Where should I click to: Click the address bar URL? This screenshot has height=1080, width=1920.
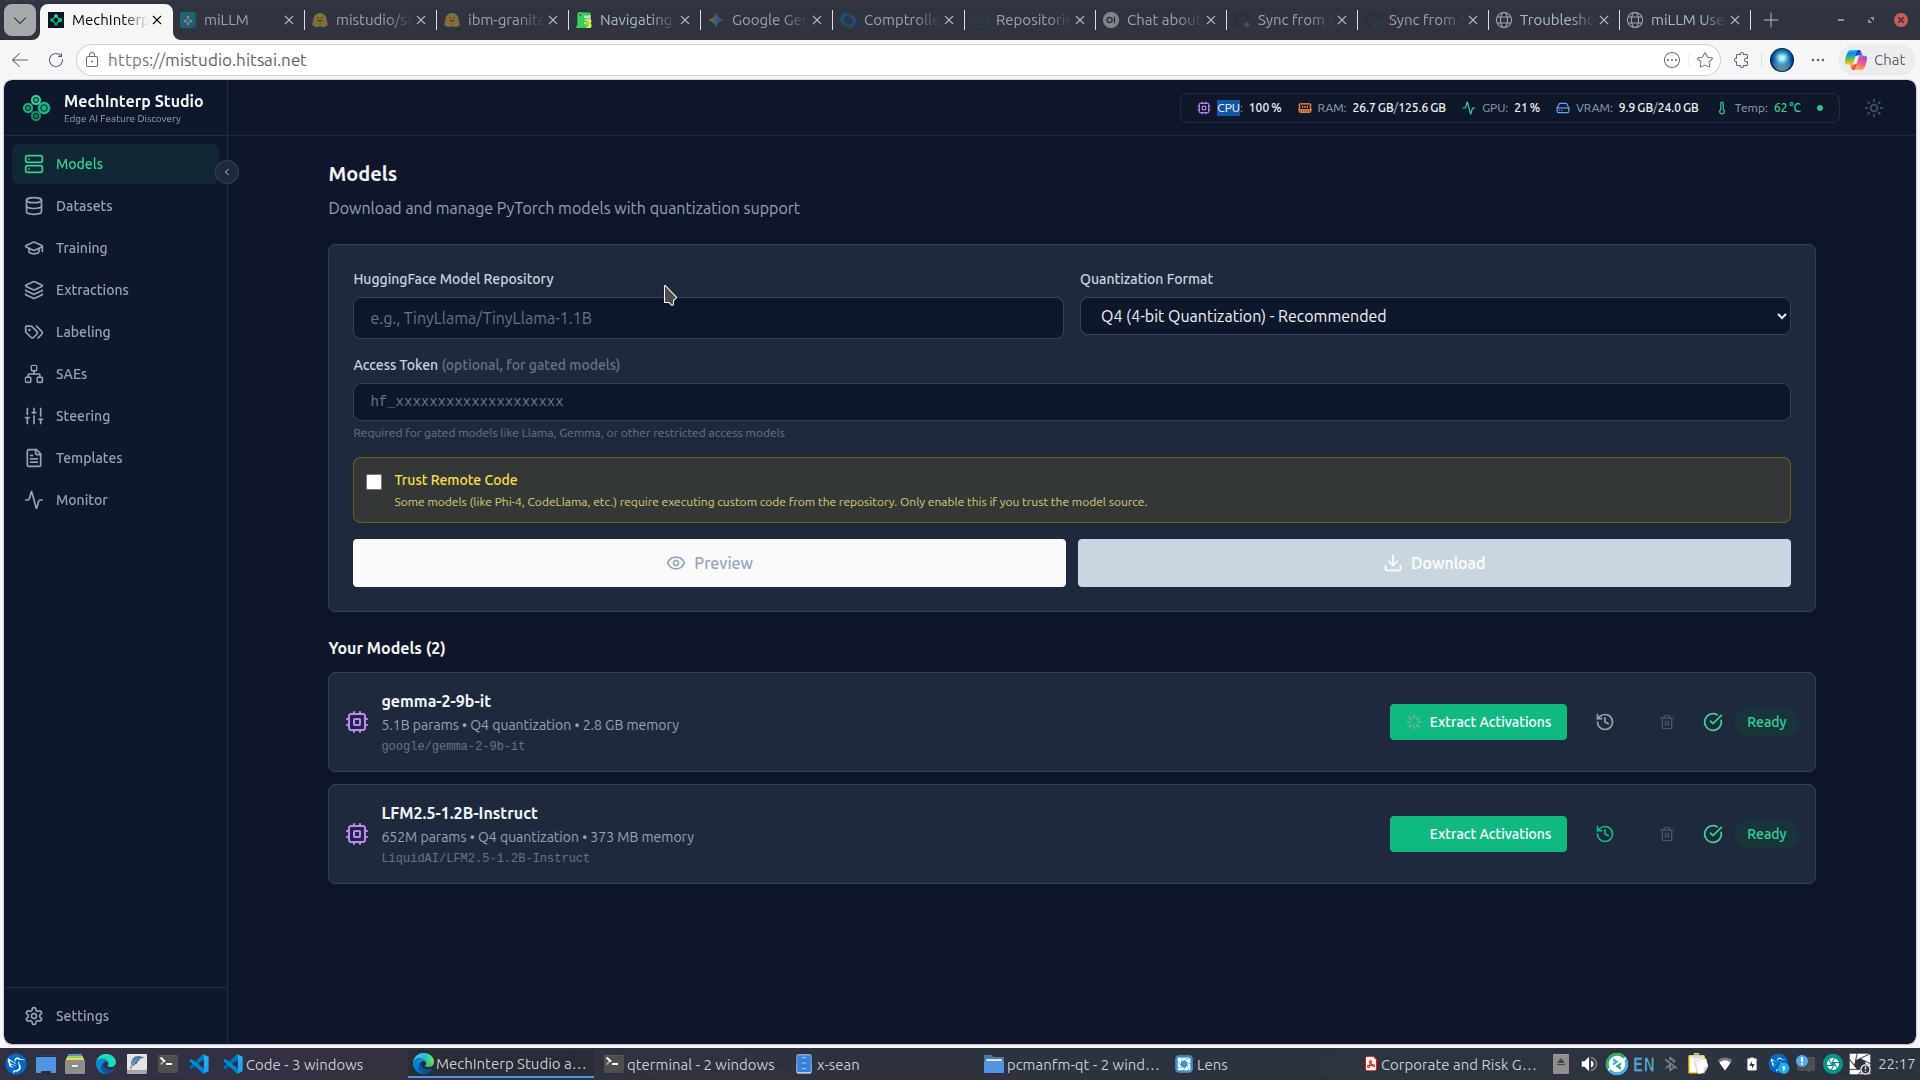[x=207, y=60]
